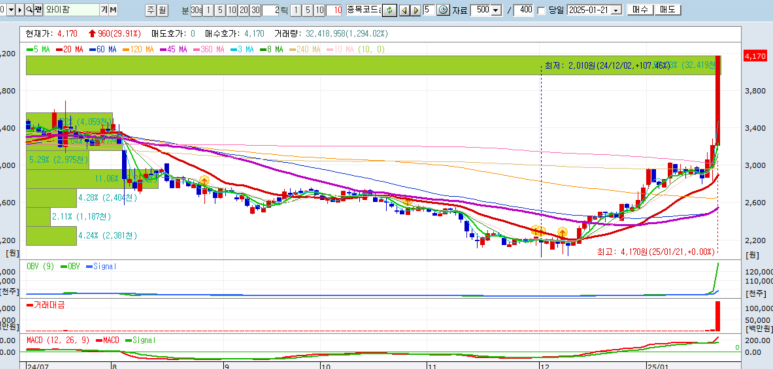Screen dimensions: 773x369
Task: Select the 월 monthly period button
Action: tap(163, 10)
